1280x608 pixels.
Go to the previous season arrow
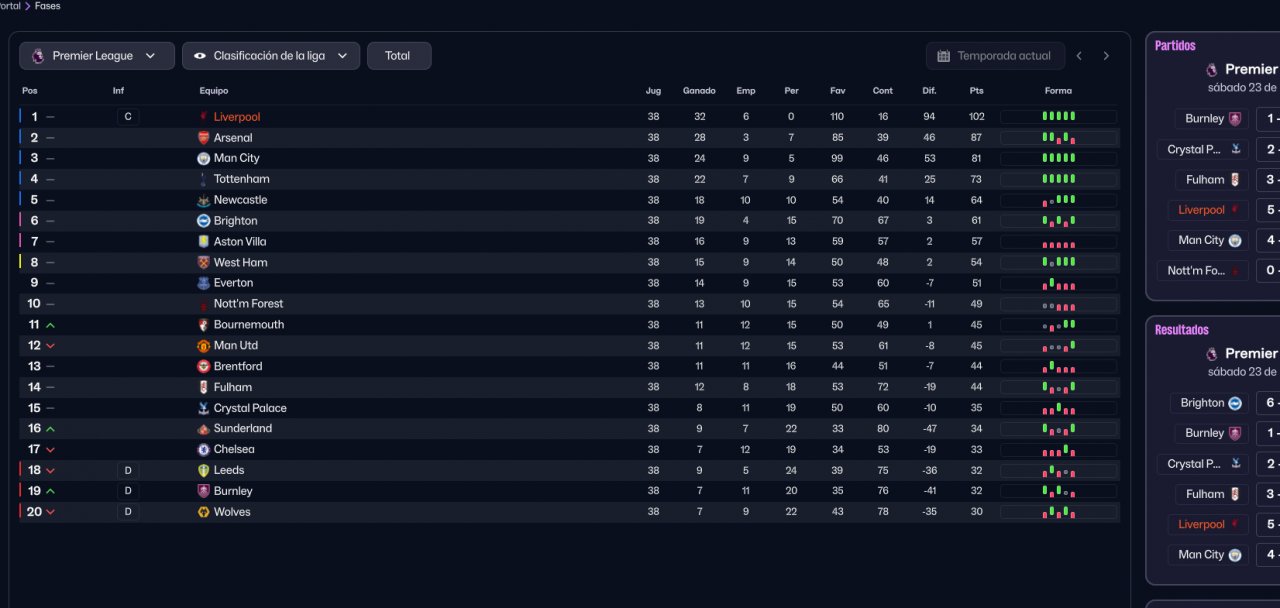[x=1079, y=56]
